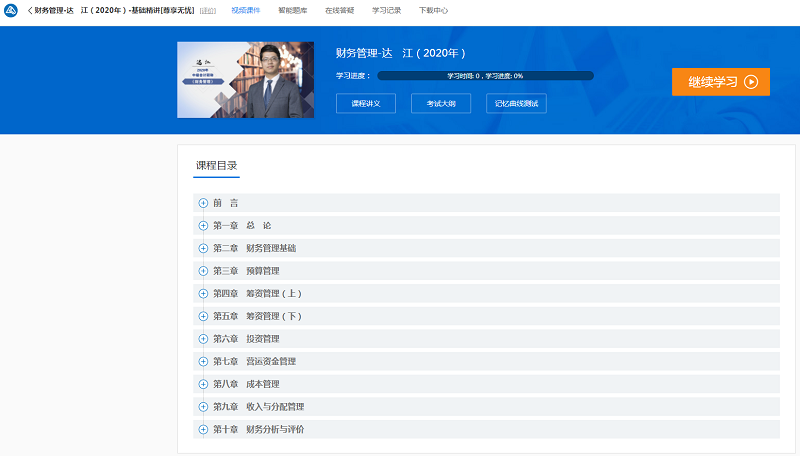The image size is (800, 456).
Task: Expand 第一章 总论
Action: tap(203, 225)
